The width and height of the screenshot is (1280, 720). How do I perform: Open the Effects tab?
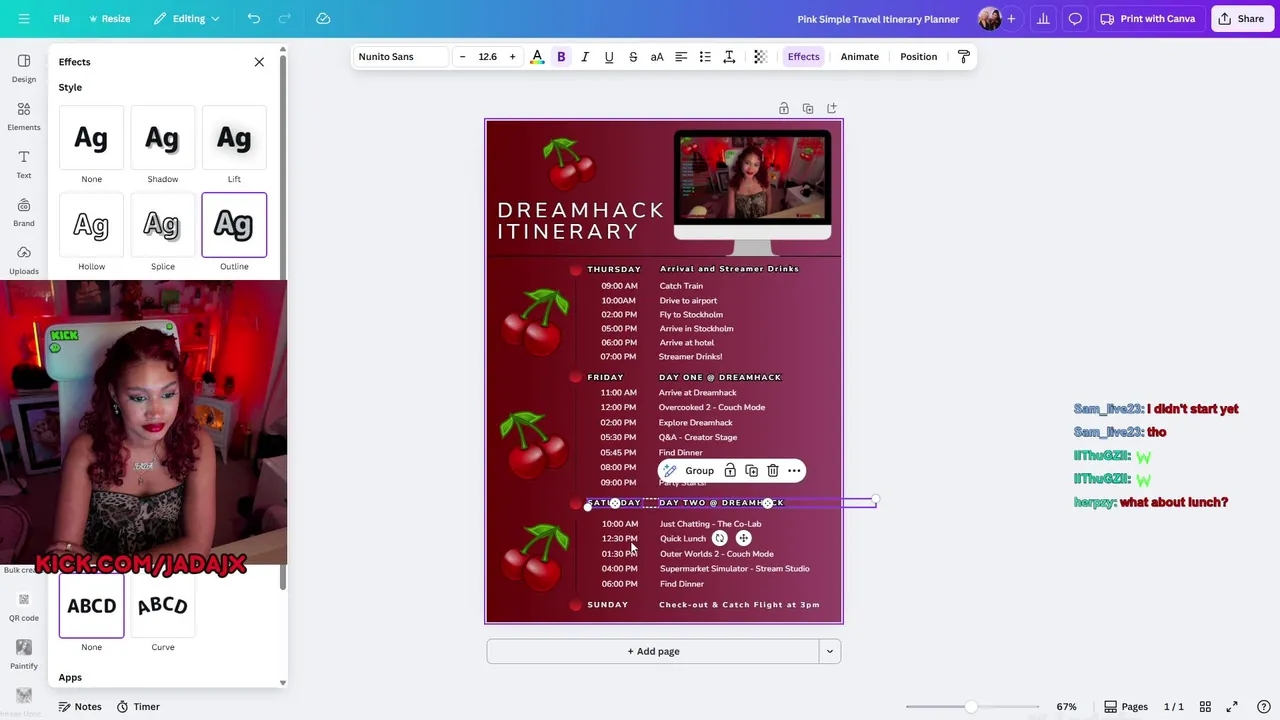tap(803, 57)
